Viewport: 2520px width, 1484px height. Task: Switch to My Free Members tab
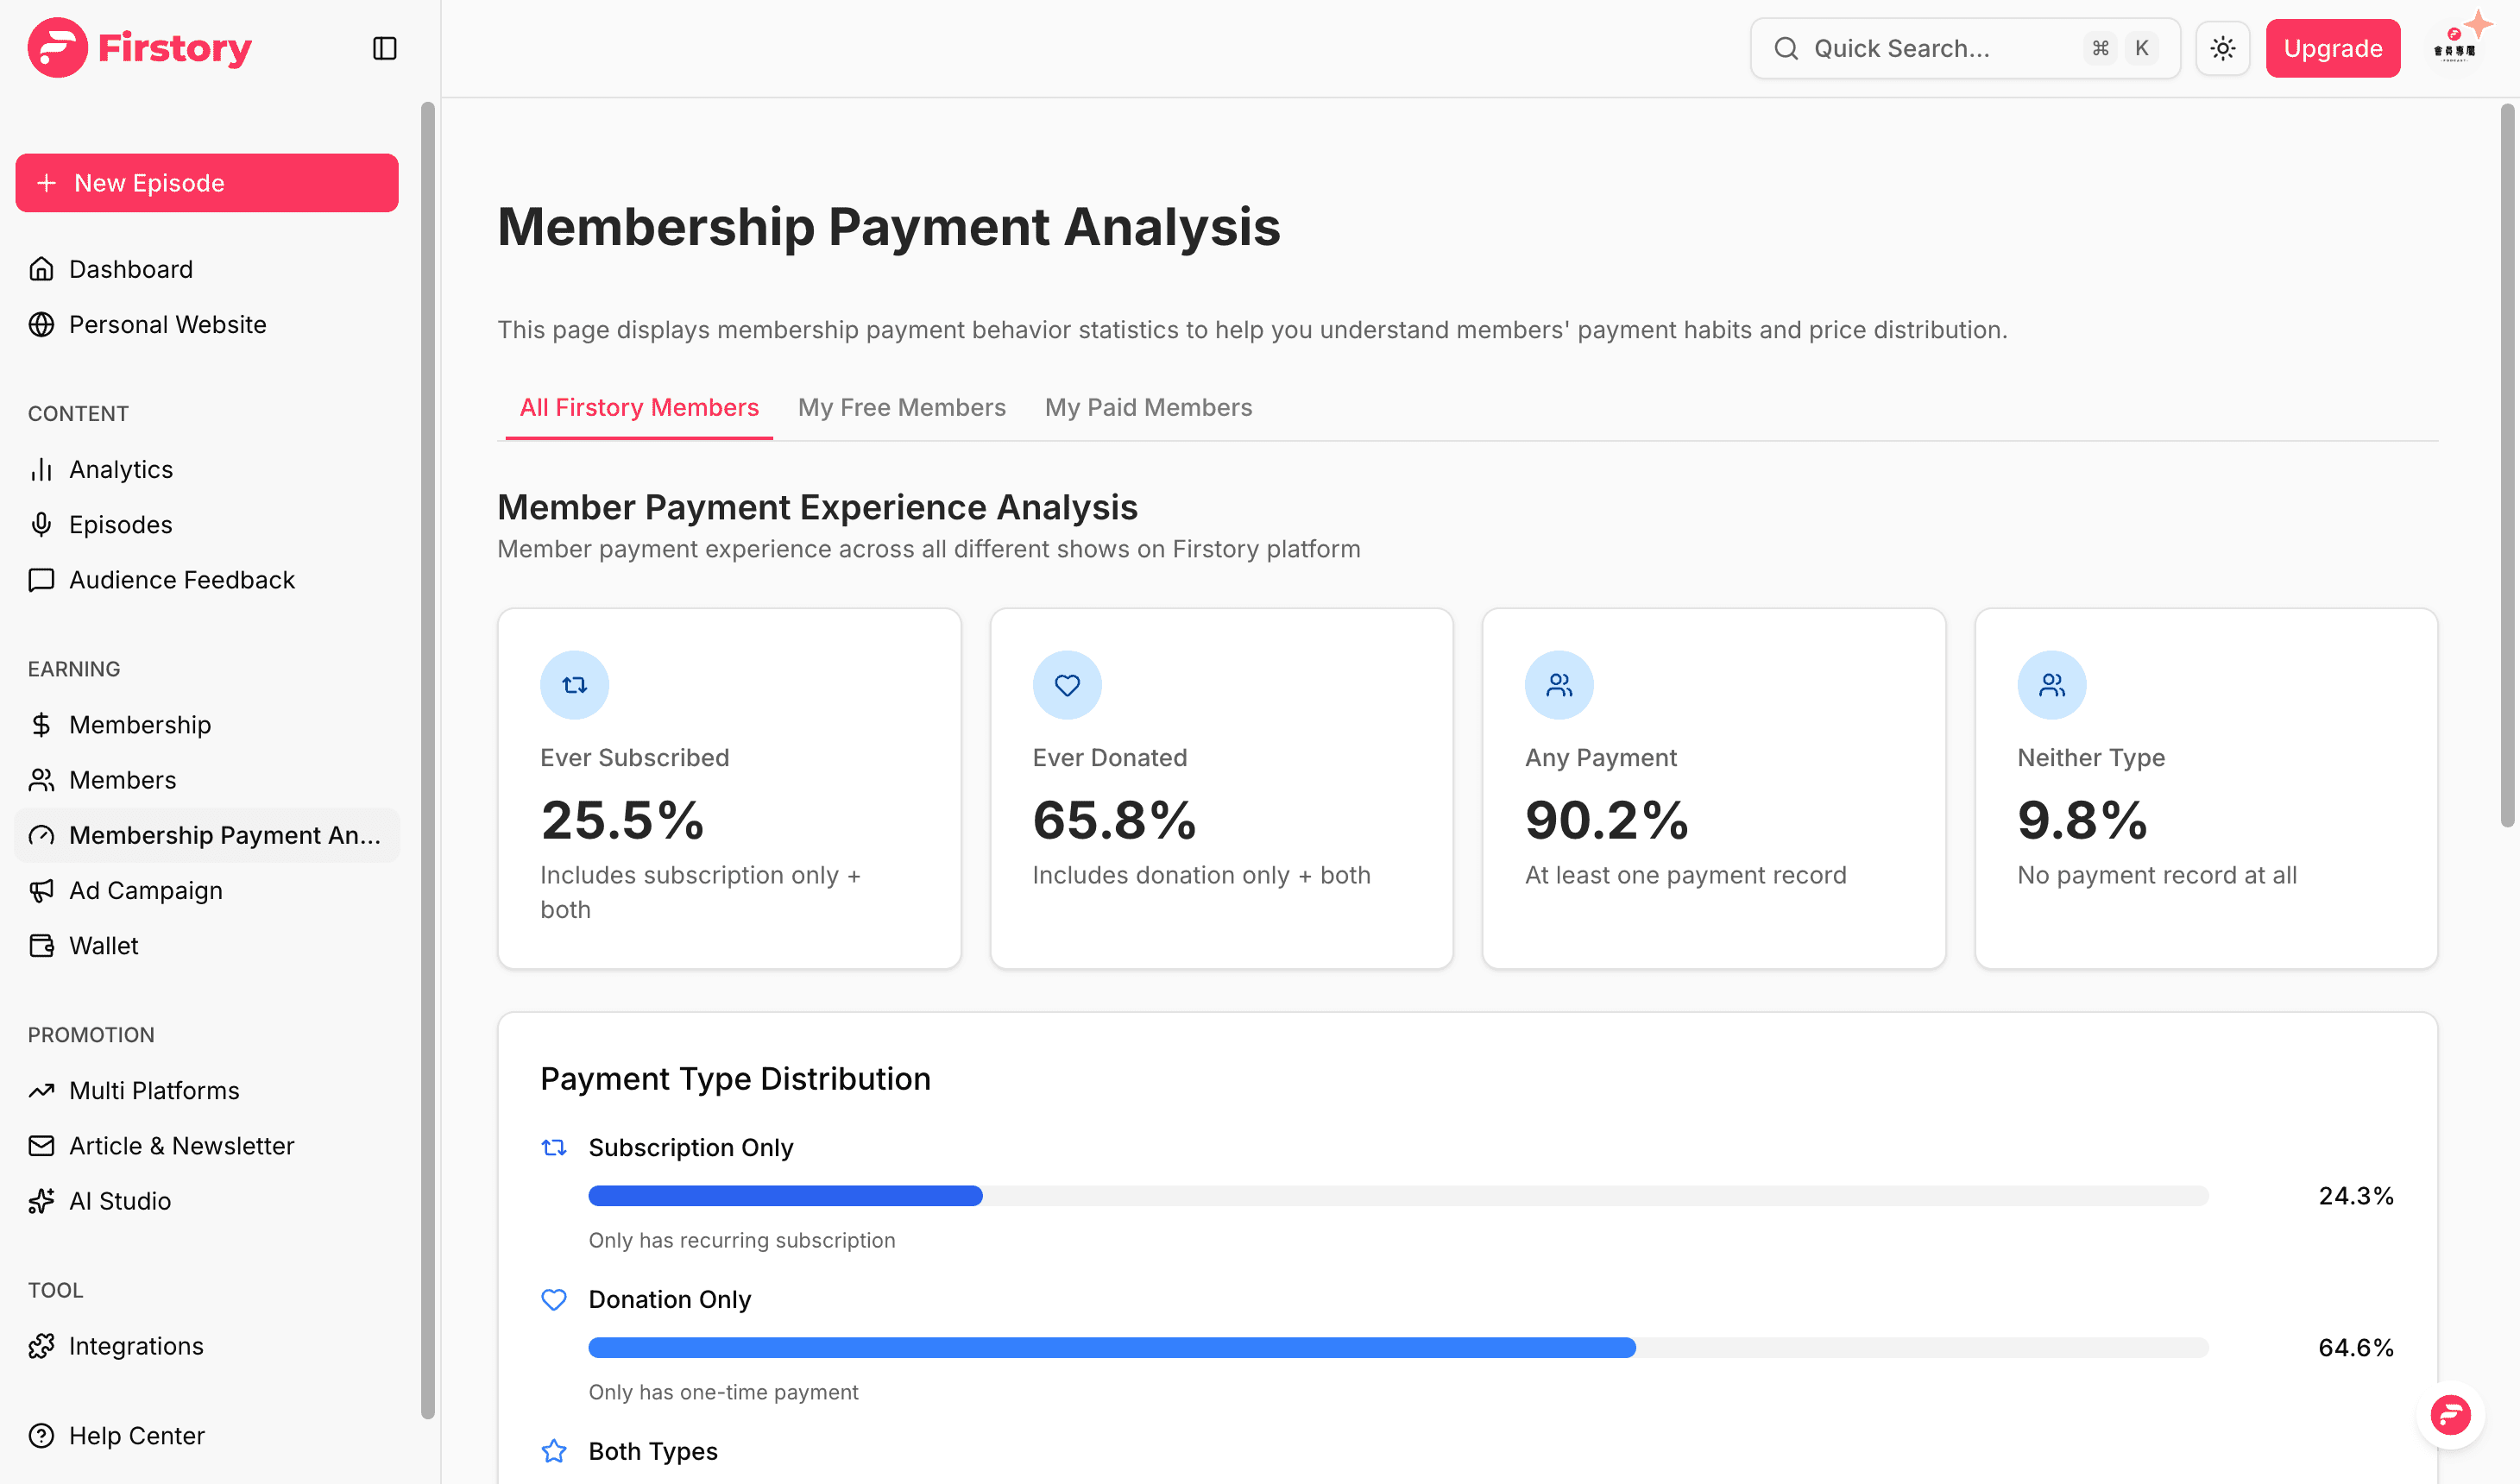click(902, 407)
